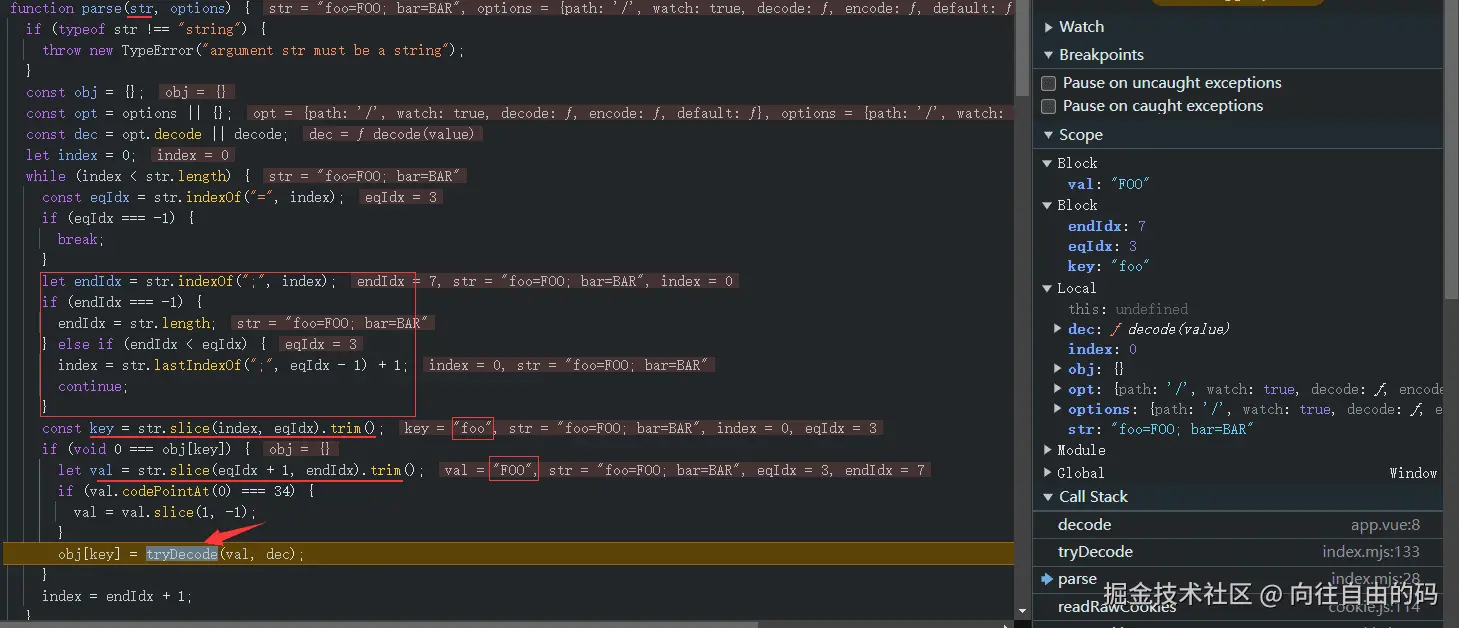Image resolution: width=1459 pixels, height=628 pixels.
Task: Click the yellow paused banner at top
Action: (1237, 3)
